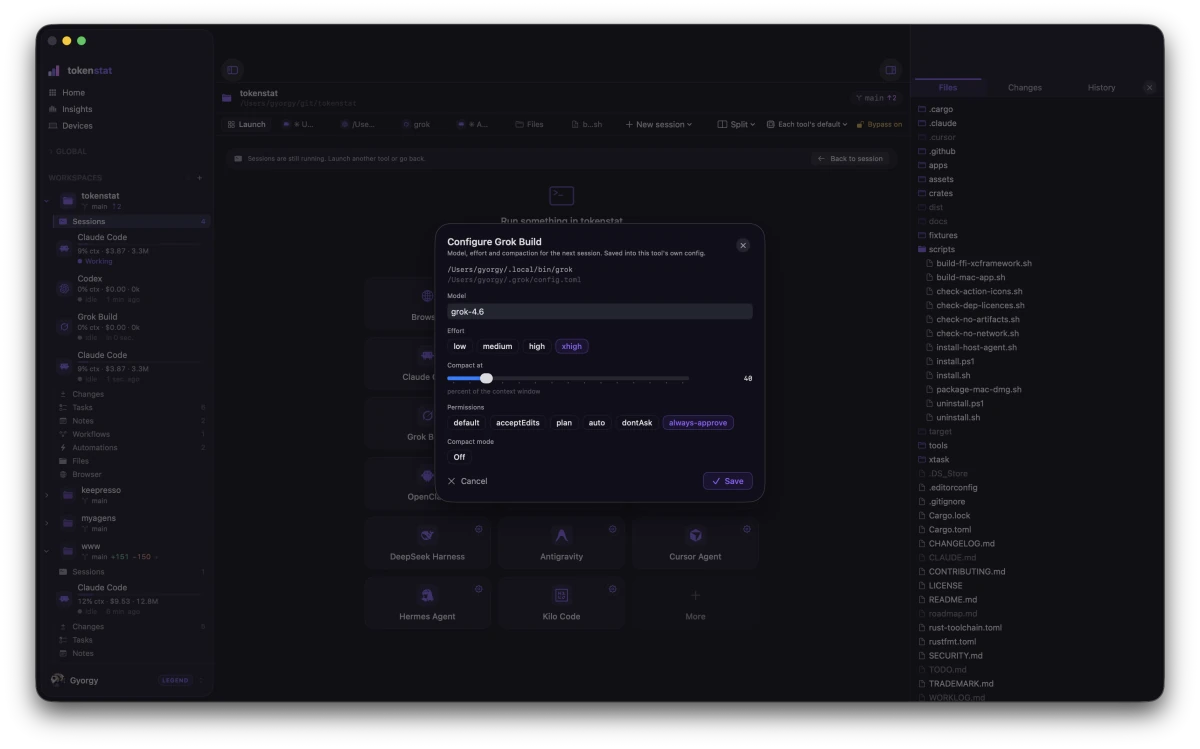Click the LEGEND badge next to Gyorgy

point(175,680)
